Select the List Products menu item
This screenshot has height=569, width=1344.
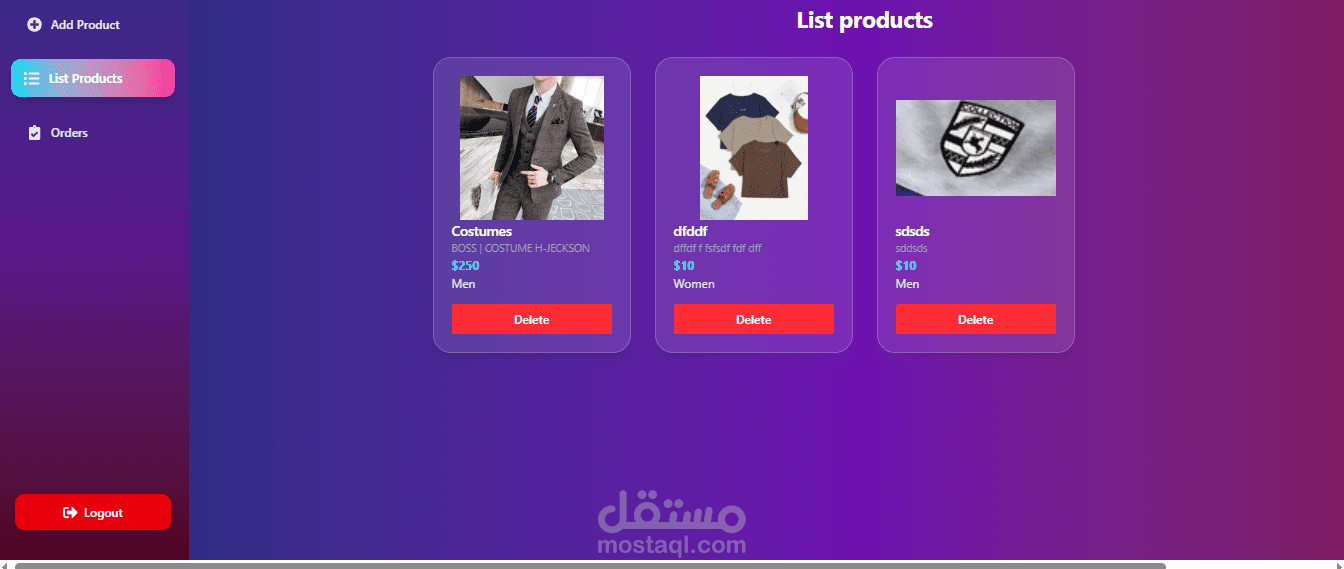(x=93, y=78)
